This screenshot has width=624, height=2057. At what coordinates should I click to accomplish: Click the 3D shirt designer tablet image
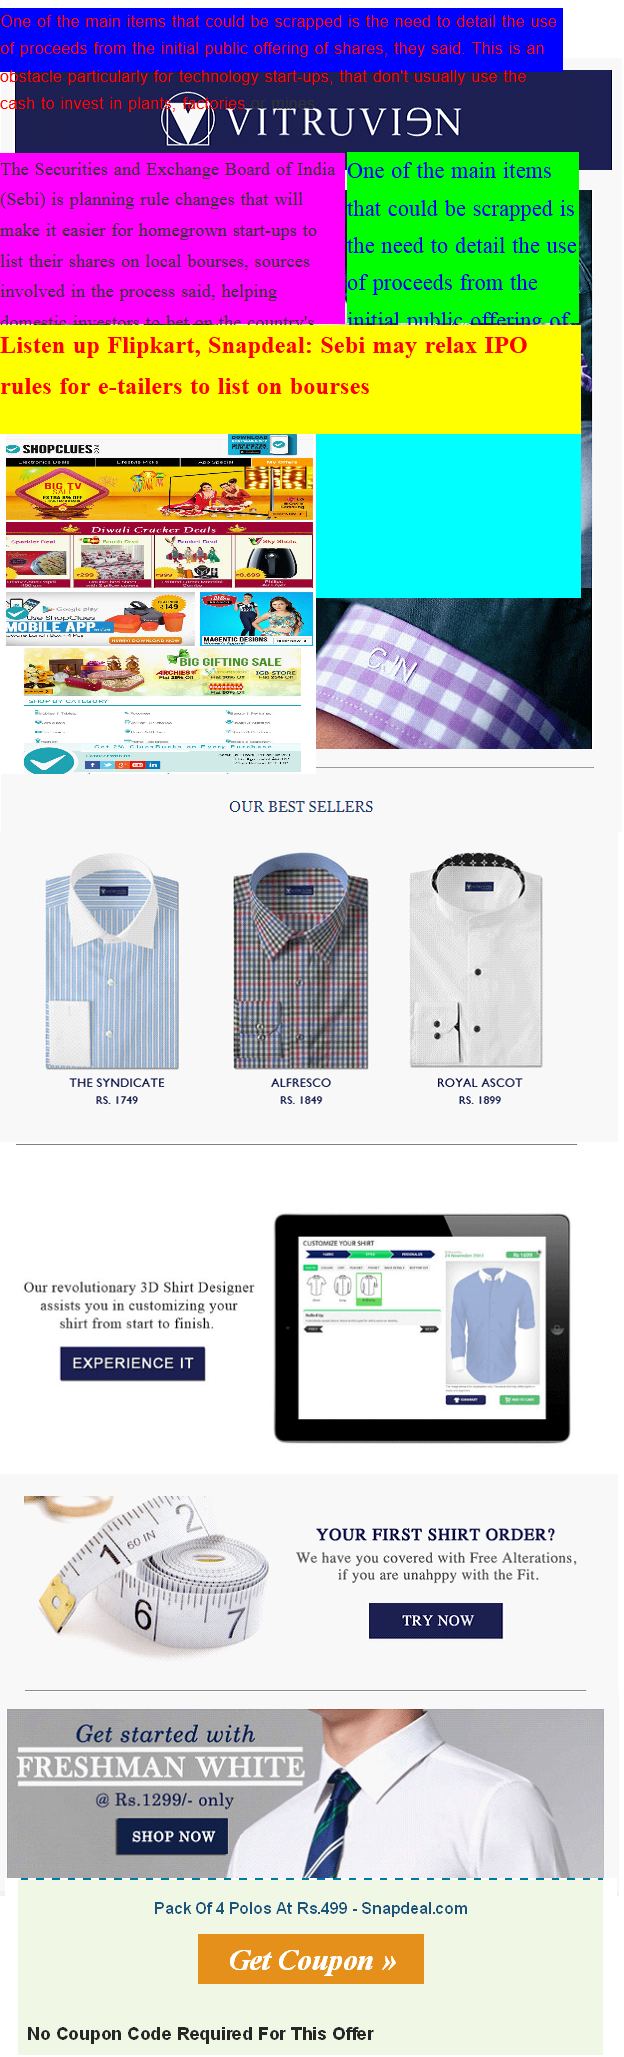point(422,1328)
